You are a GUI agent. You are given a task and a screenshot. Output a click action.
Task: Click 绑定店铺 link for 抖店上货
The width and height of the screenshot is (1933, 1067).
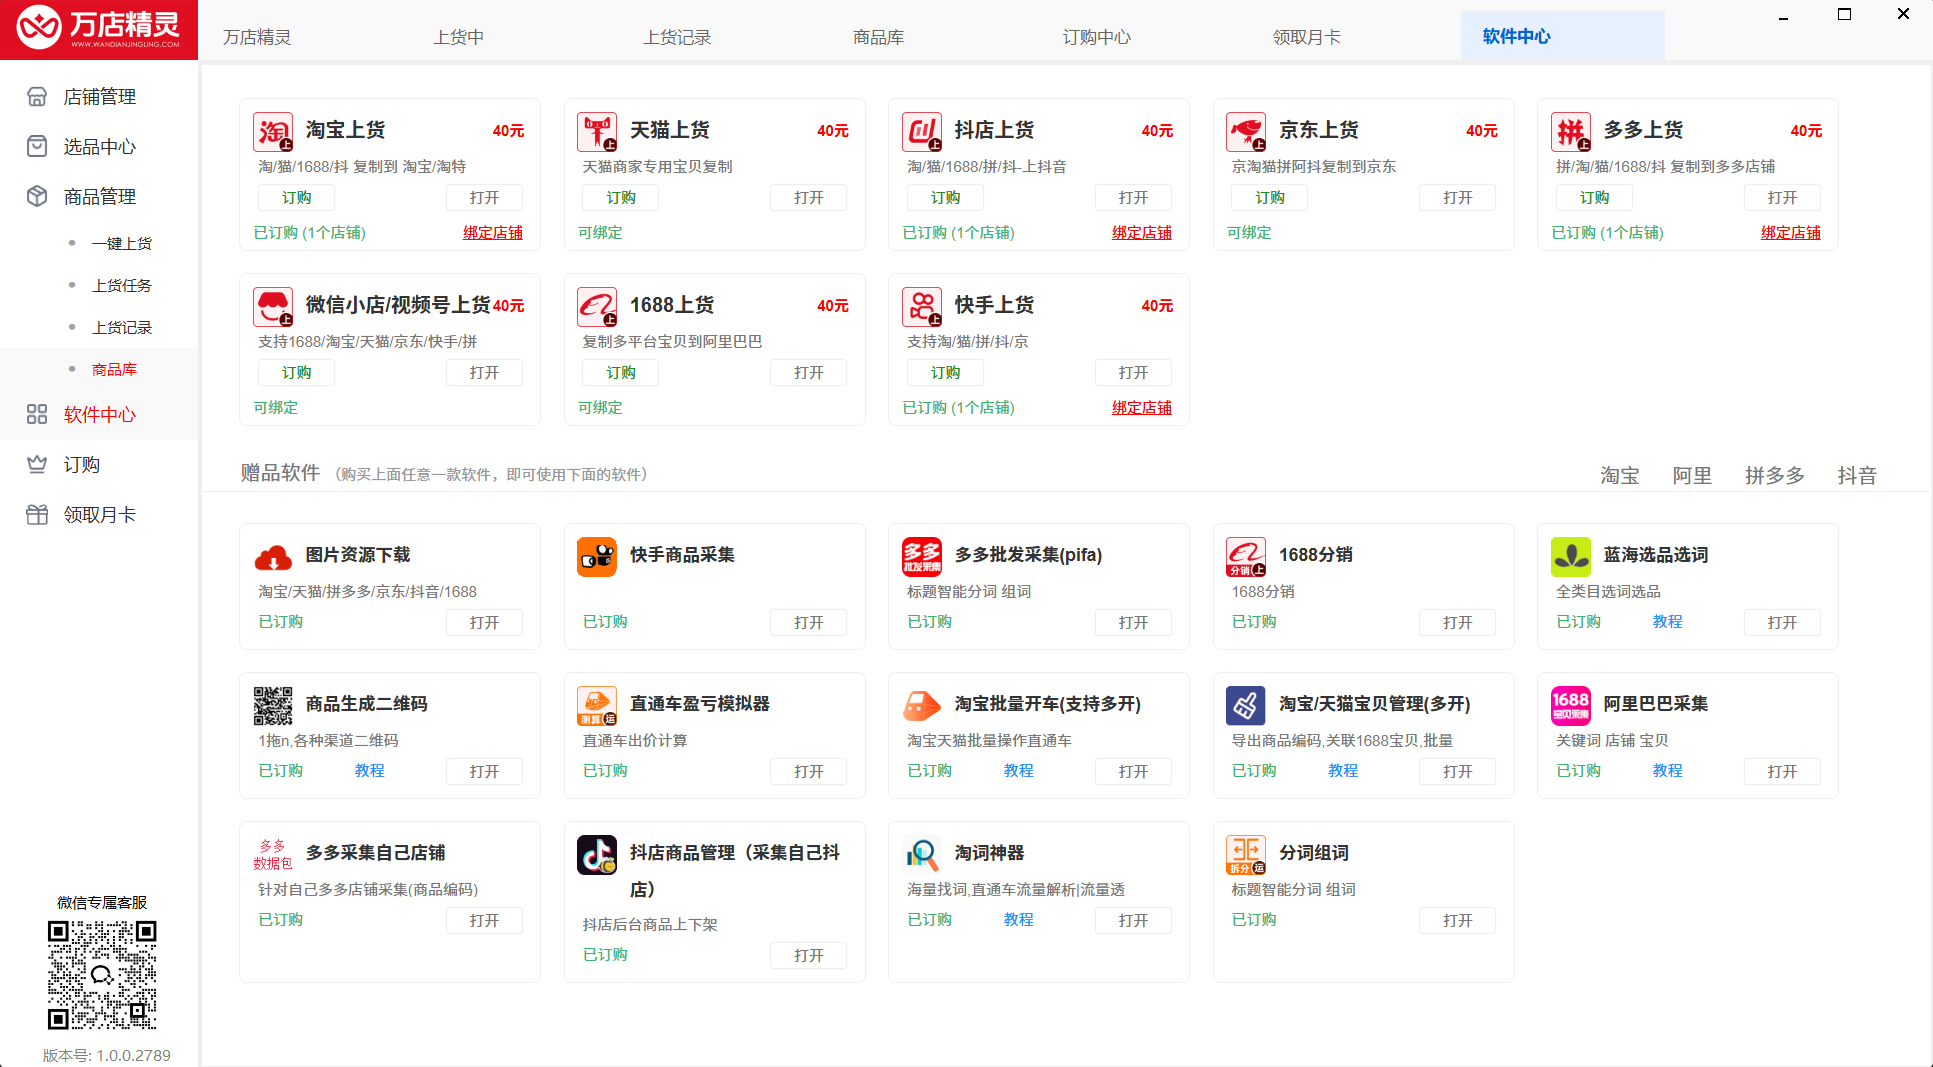point(1141,233)
